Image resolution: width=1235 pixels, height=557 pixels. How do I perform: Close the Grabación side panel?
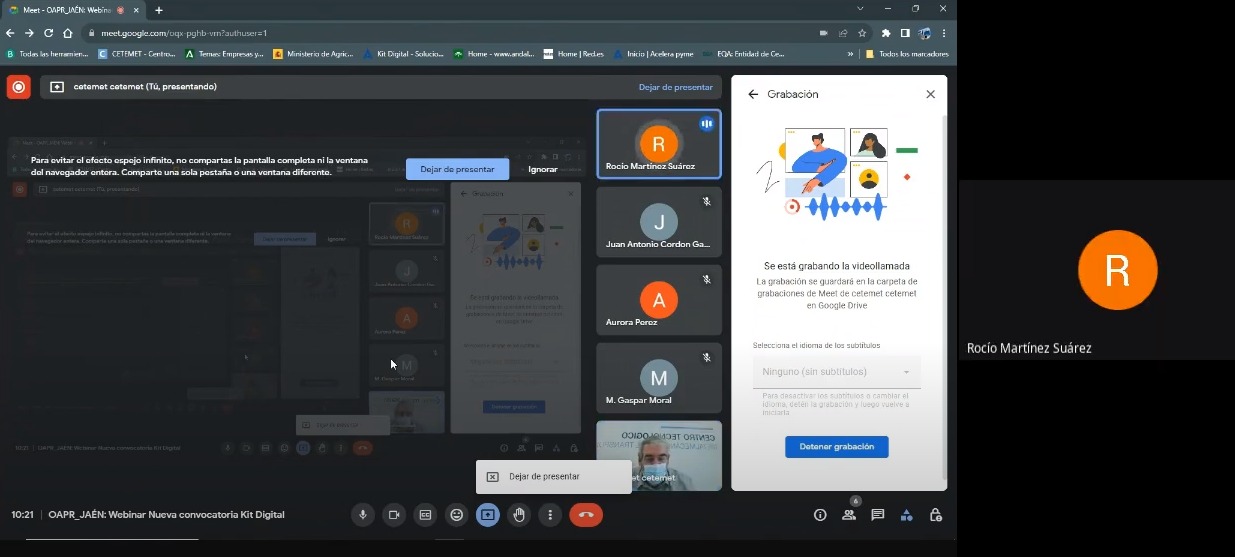tap(930, 94)
